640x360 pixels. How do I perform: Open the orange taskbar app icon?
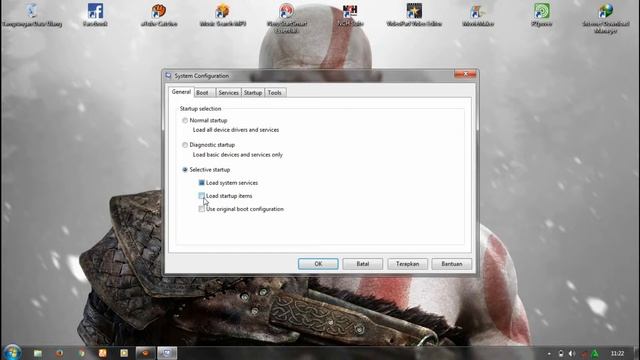pos(102,353)
